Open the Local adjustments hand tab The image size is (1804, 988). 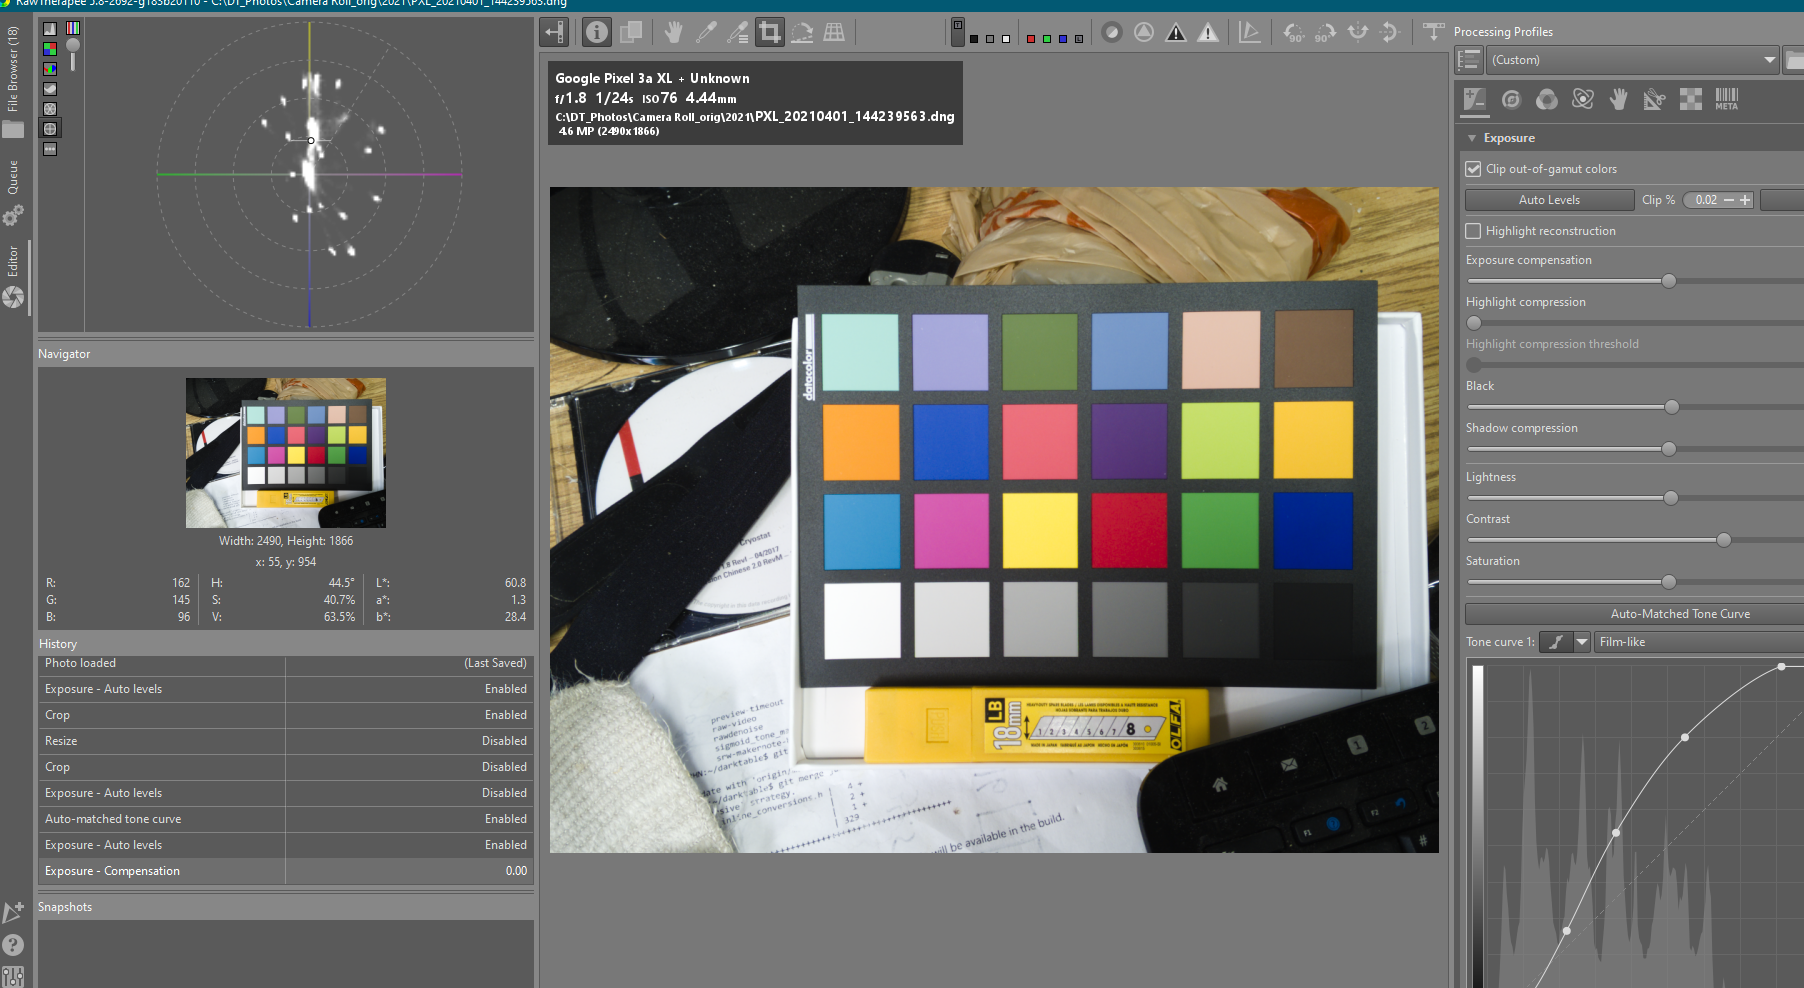1619,99
